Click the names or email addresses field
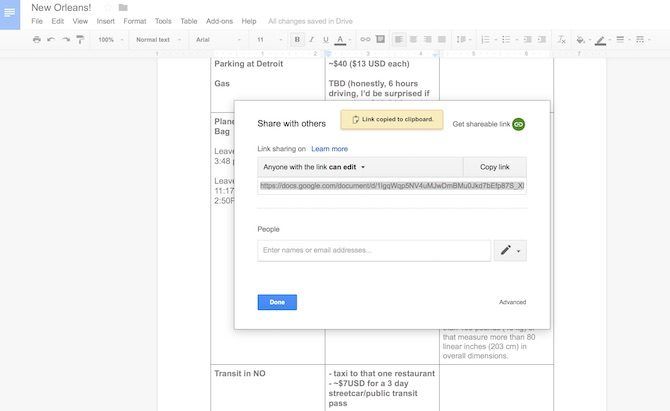This screenshot has height=411, width=670. (373, 250)
